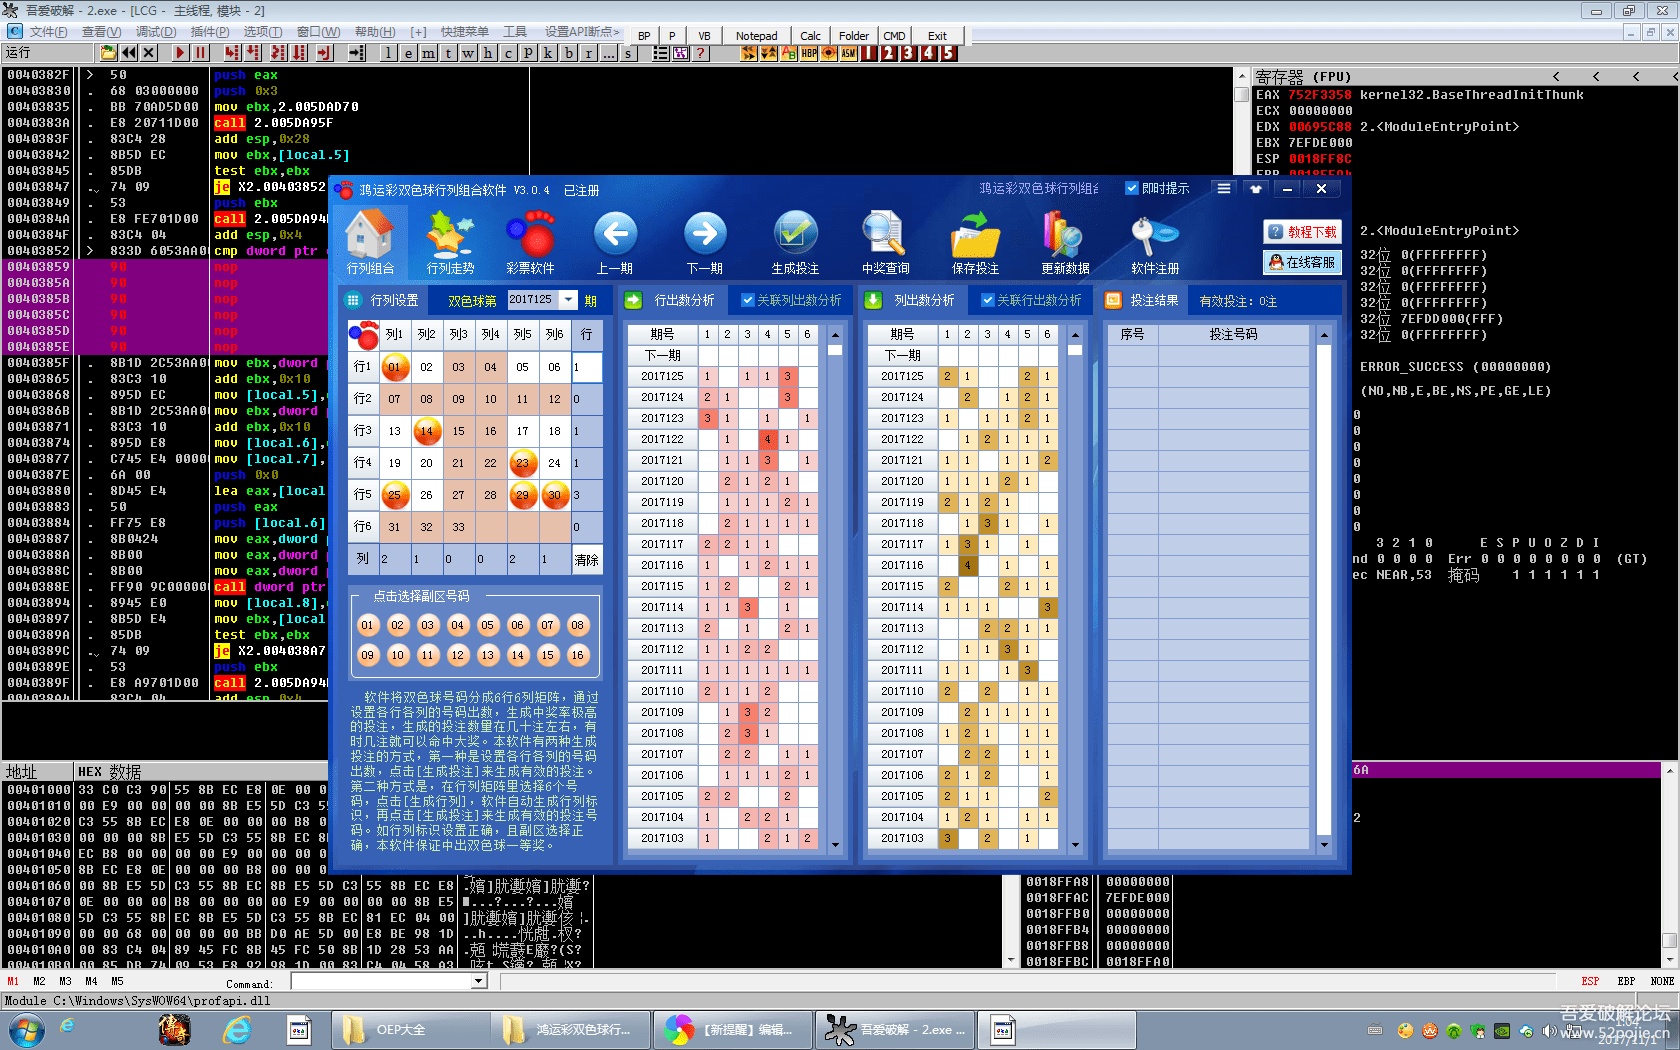Open 中奖查询 magnifier icon
Screen dimensions: 1680x1050
[885, 240]
